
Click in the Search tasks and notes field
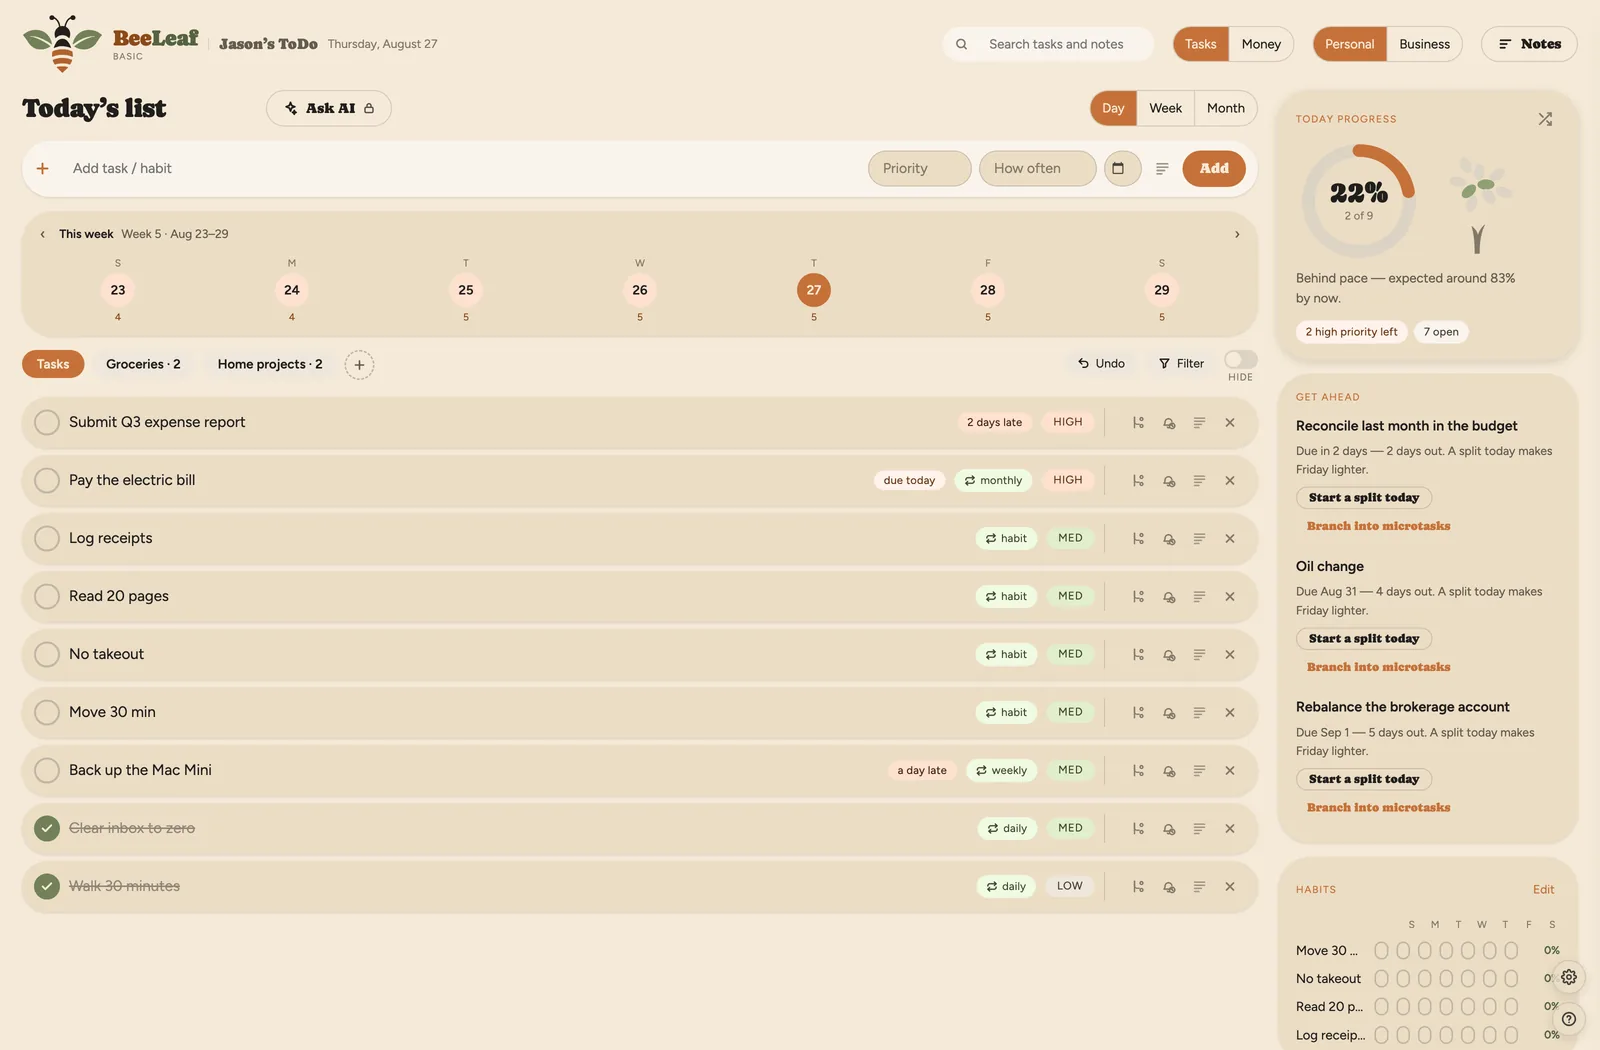pos(1048,44)
